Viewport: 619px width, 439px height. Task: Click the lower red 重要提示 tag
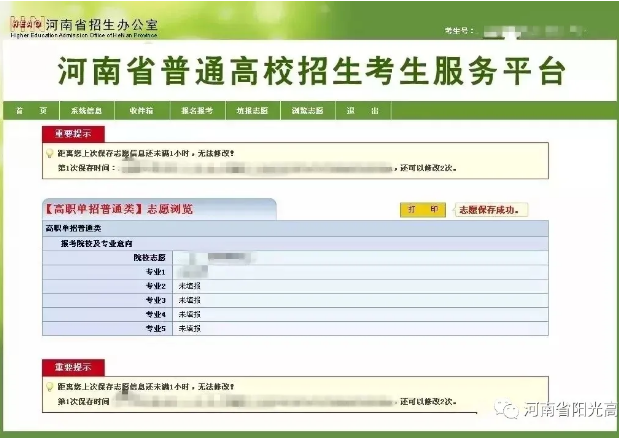click(73, 367)
